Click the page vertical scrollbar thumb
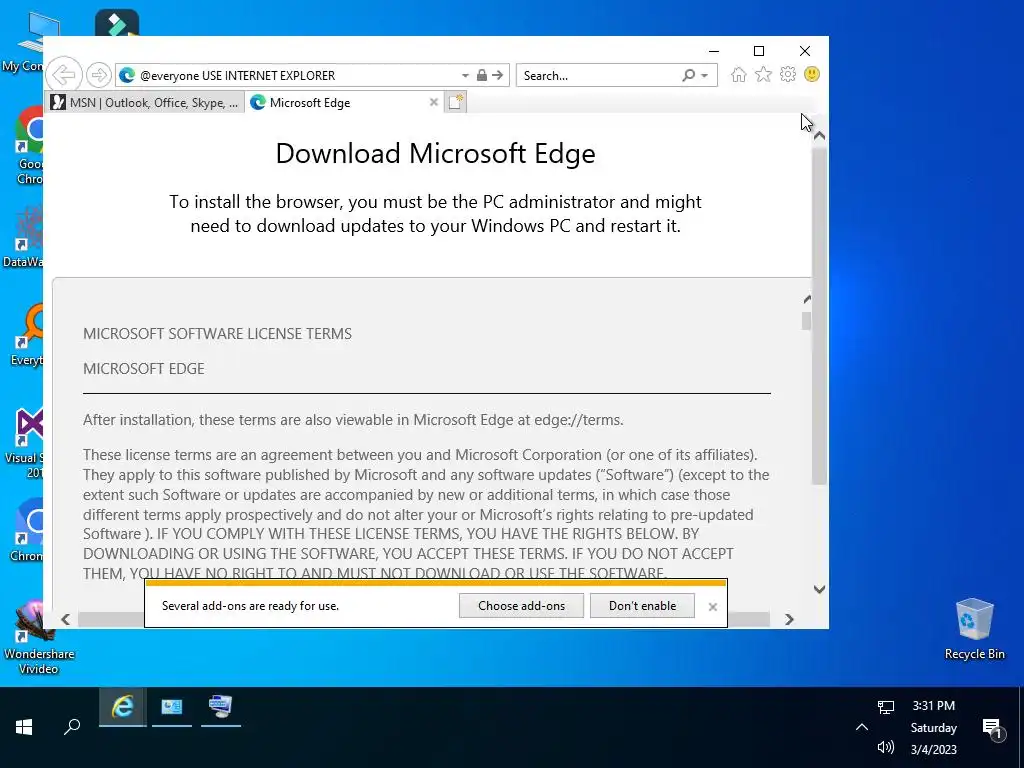This screenshot has height=768, width=1024. click(x=820, y=317)
